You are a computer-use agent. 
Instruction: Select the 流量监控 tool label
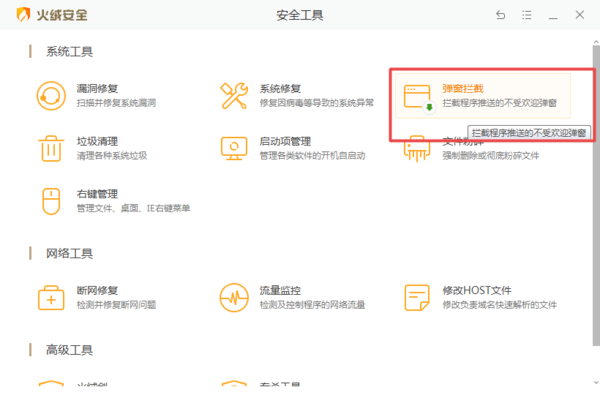click(x=280, y=291)
